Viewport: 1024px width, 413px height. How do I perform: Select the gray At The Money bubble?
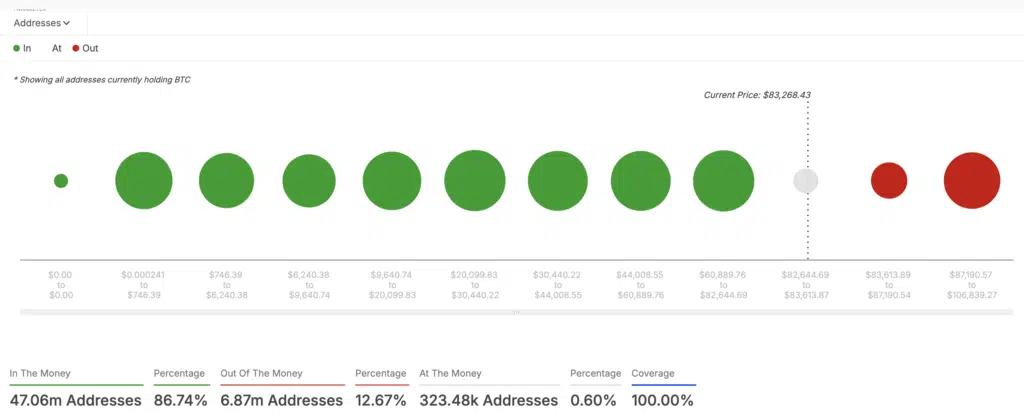pyautogui.click(x=806, y=181)
